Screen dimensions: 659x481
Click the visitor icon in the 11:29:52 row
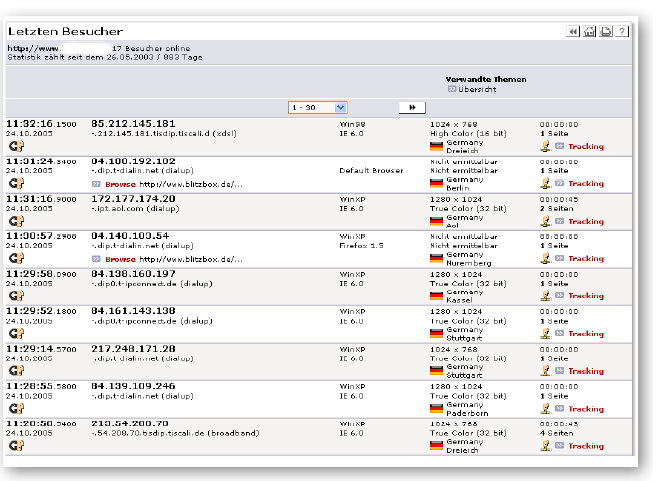point(16,333)
